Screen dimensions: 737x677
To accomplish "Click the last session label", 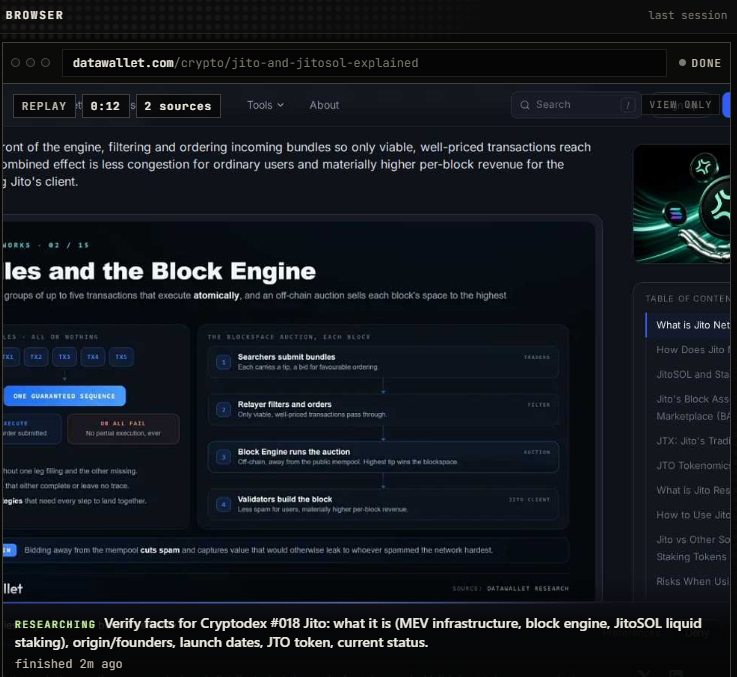I will click(687, 15).
